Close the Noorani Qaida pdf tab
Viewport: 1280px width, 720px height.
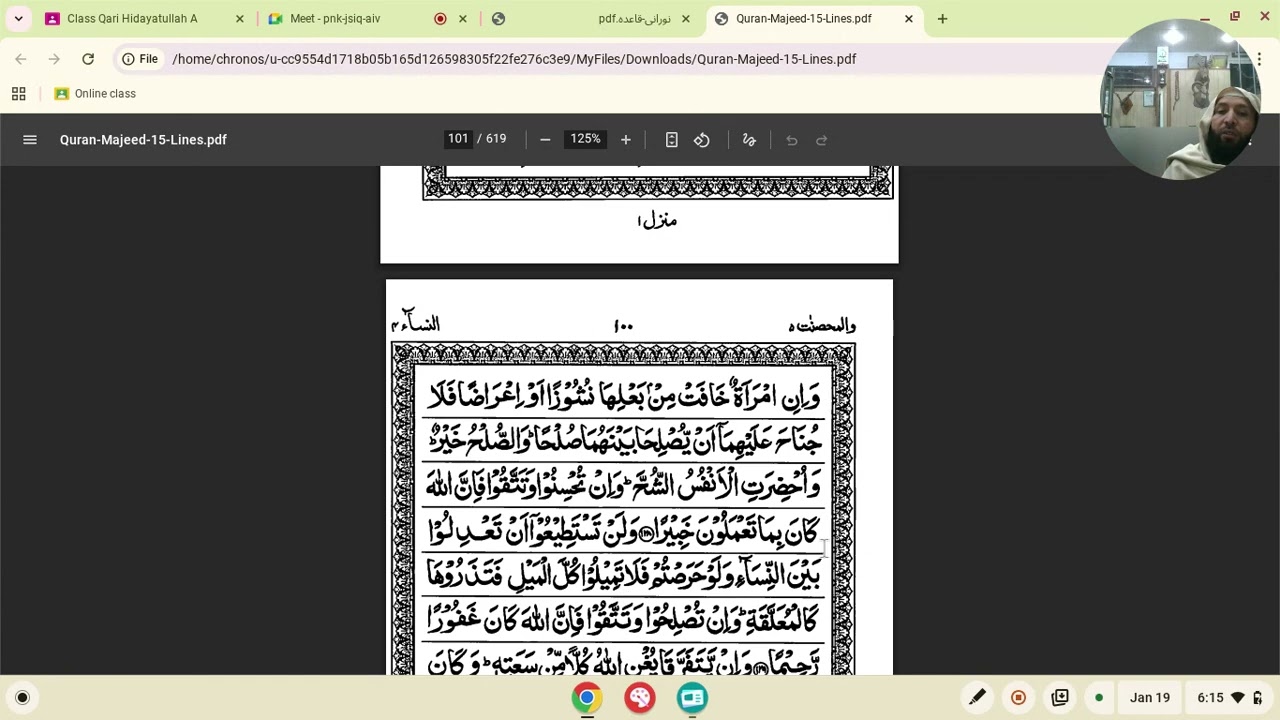(x=686, y=18)
